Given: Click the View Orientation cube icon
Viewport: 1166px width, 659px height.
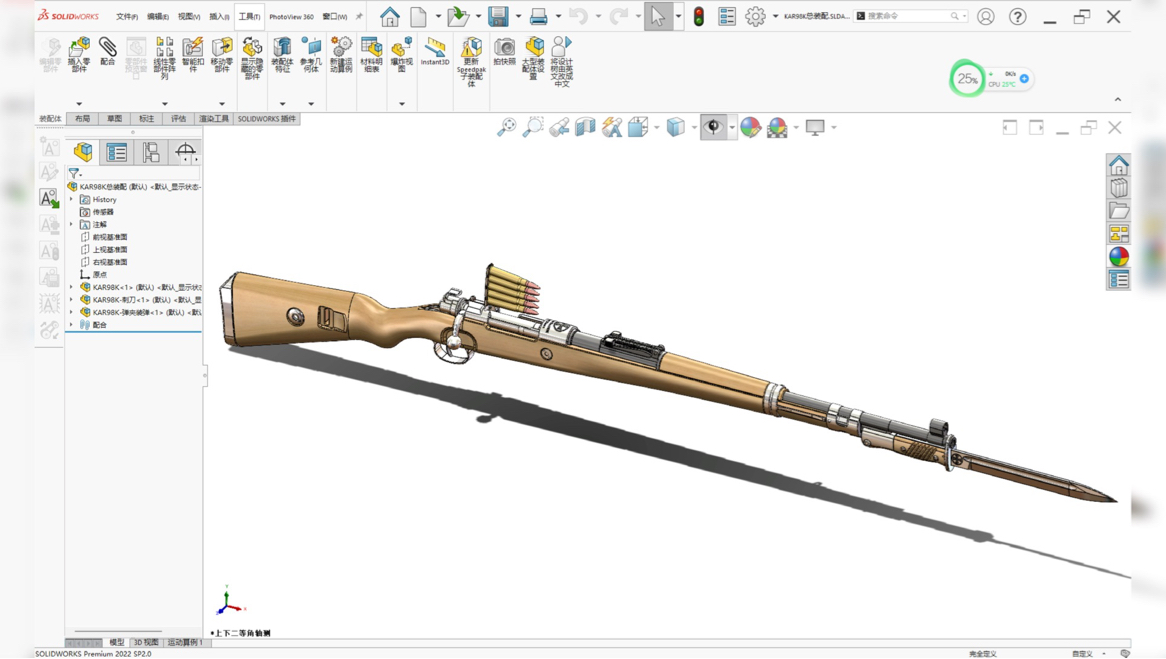Looking at the screenshot, I should 637,127.
